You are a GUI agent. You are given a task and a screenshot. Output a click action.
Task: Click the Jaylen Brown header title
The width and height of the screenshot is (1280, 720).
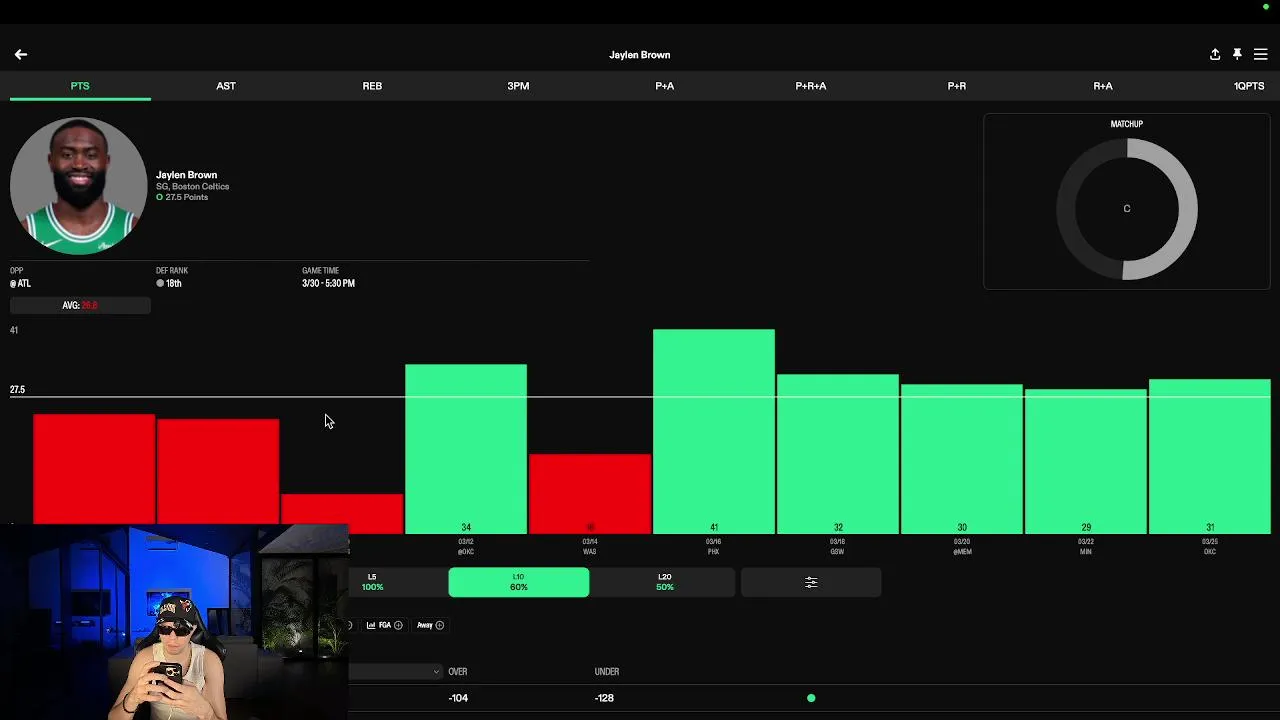coord(640,55)
